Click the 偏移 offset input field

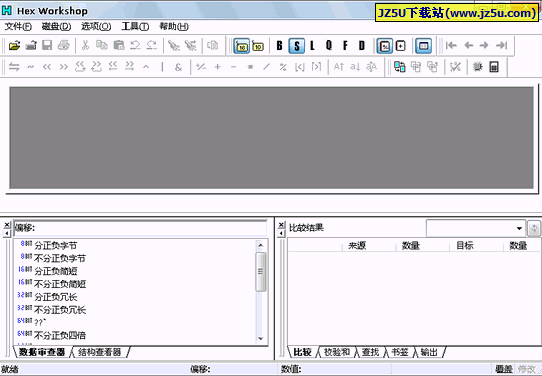coord(140,228)
